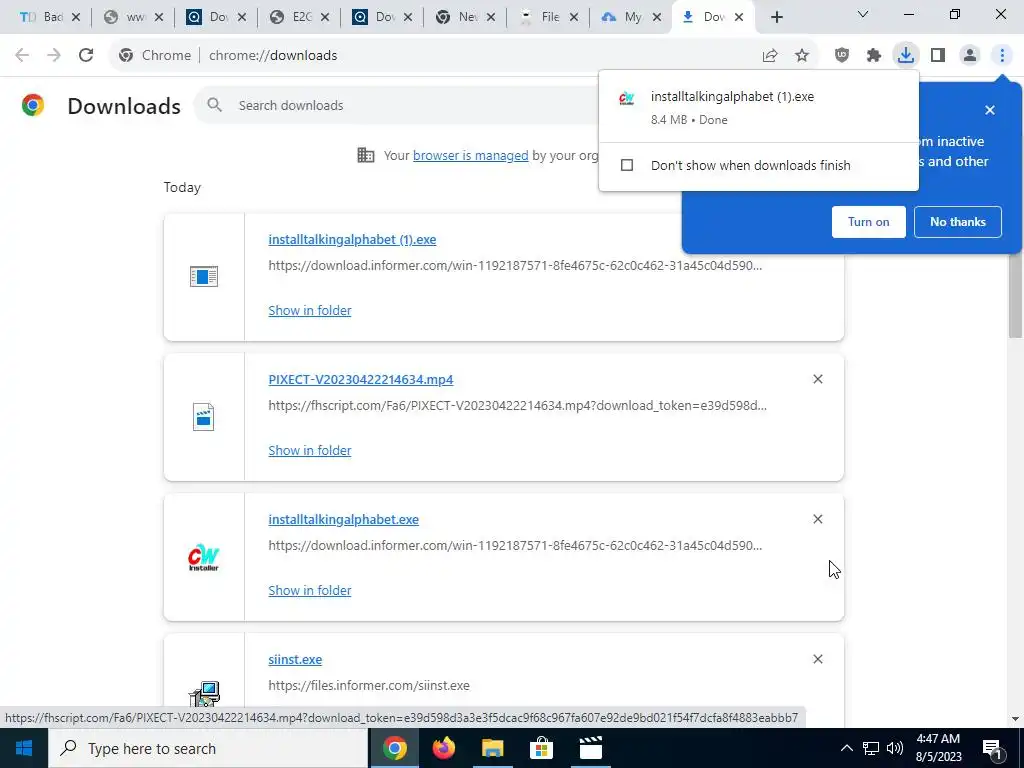Click the Today date heading
The image size is (1024, 768).
point(182,187)
